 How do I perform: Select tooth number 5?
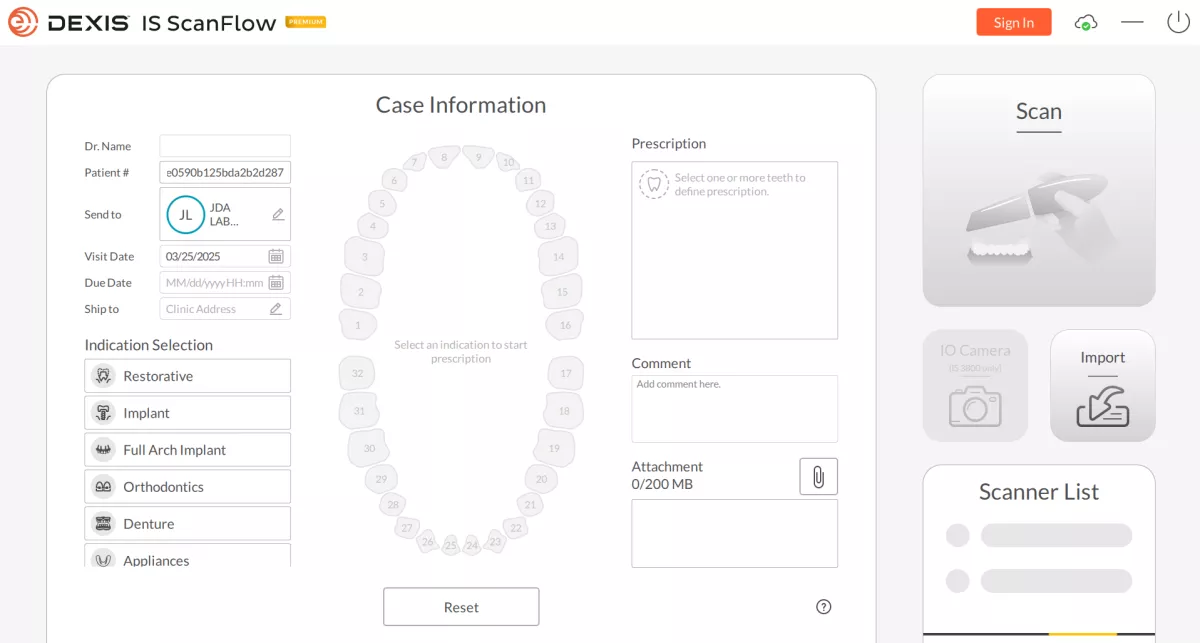(381, 203)
